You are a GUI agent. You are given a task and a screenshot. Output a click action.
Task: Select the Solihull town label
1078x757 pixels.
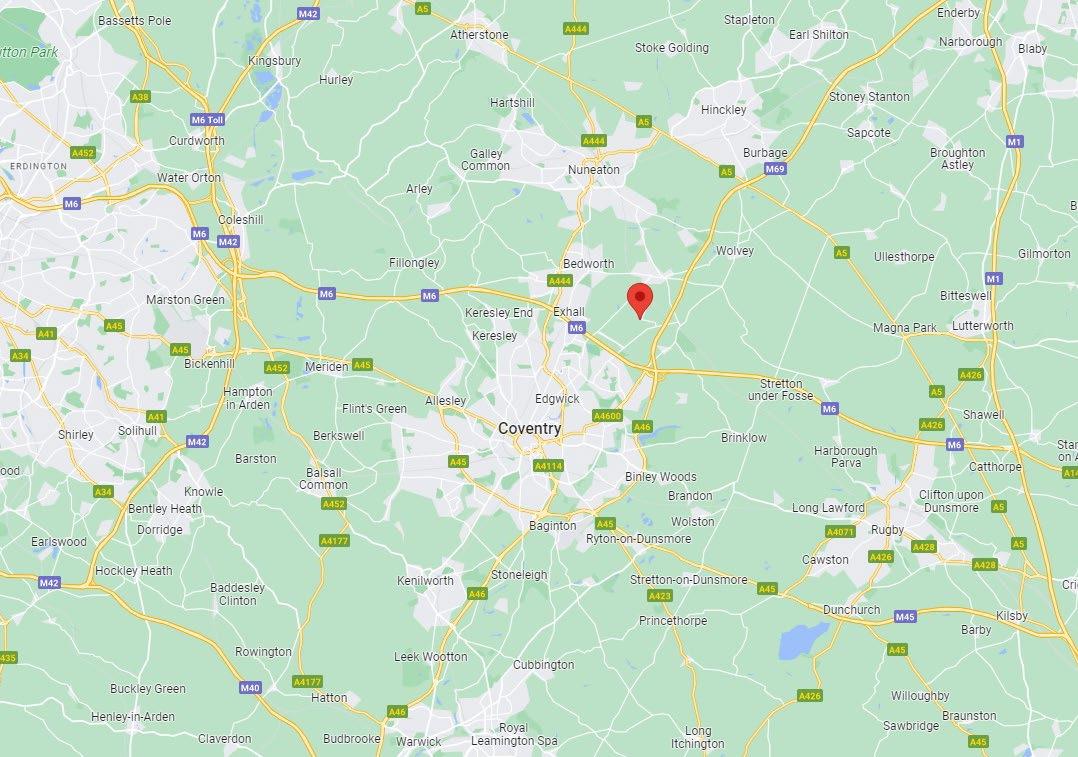[x=138, y=431]
